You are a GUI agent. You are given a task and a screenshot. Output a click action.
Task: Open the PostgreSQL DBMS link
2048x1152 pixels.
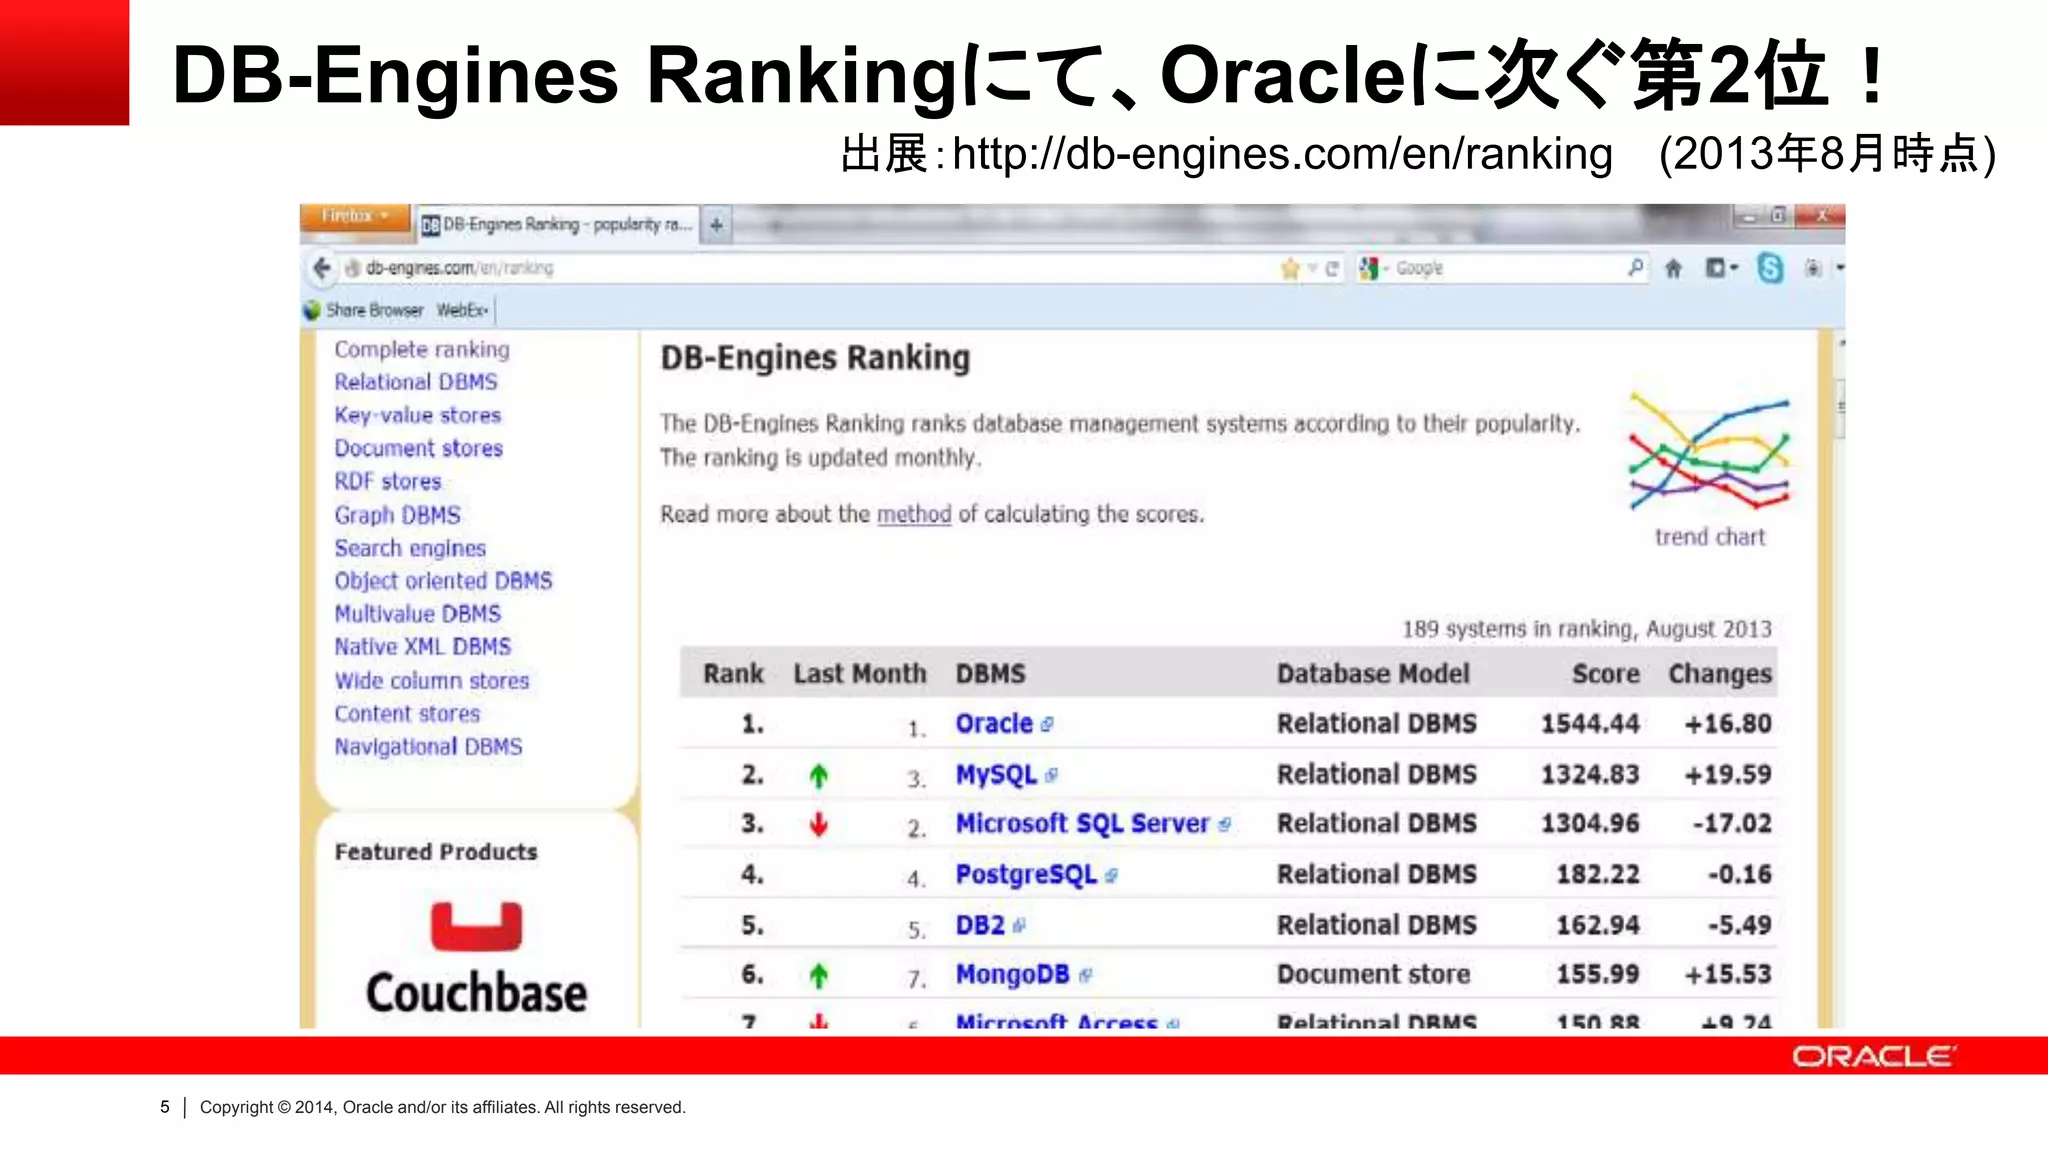(1026, 875)
